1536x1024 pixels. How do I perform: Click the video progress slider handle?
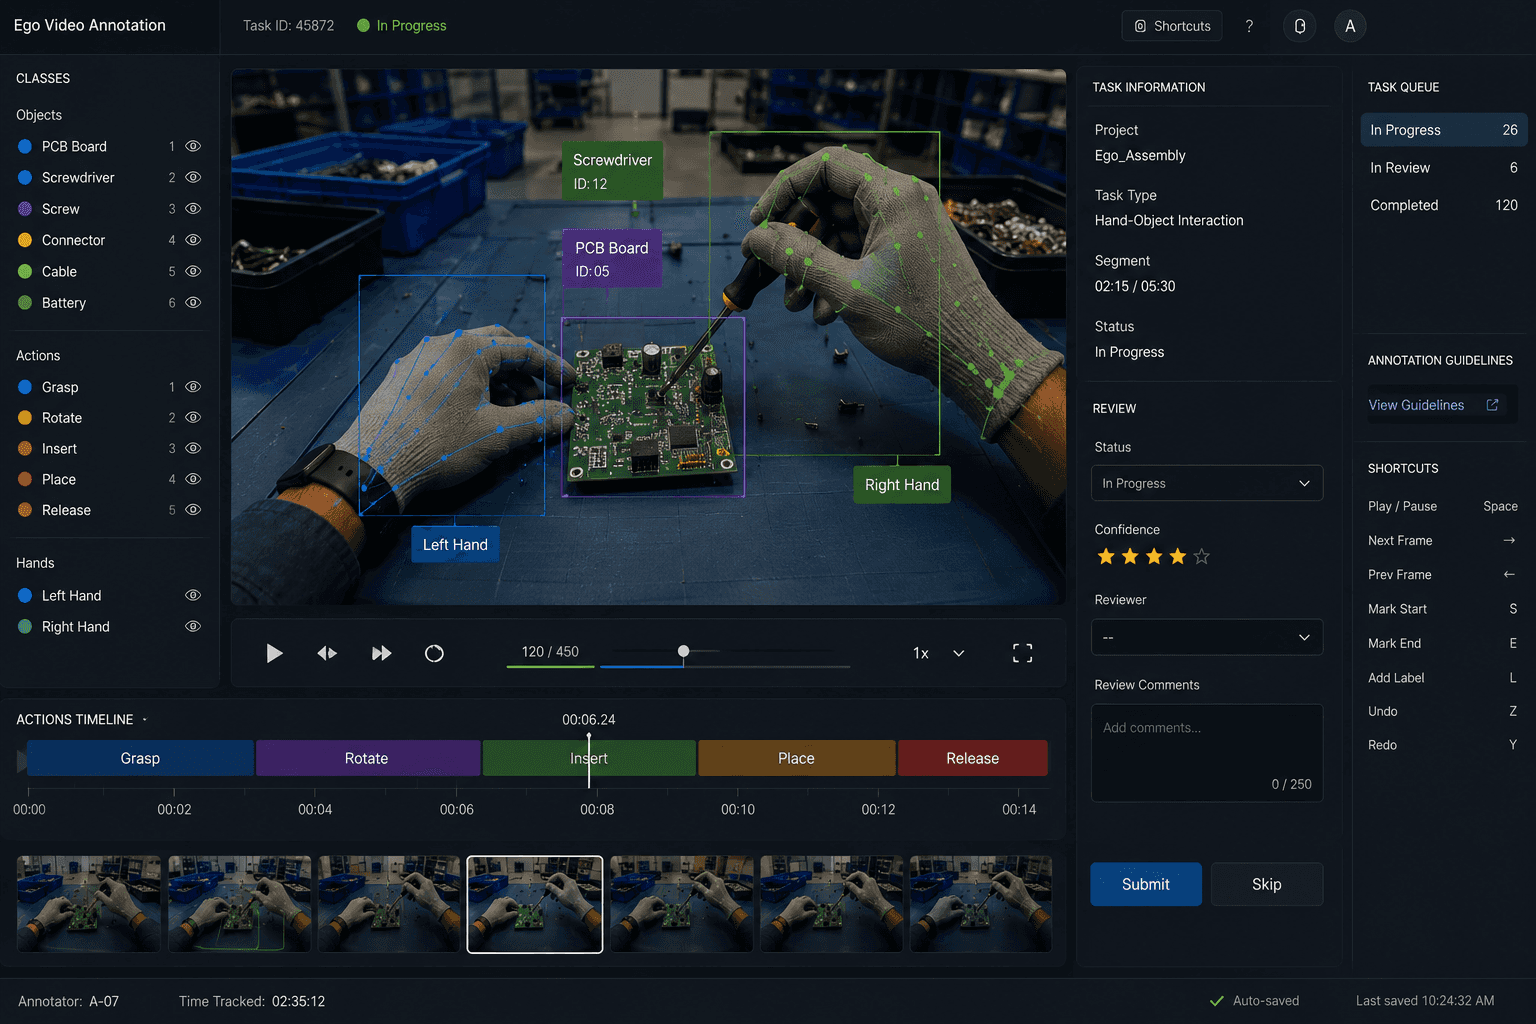(683, 651)
